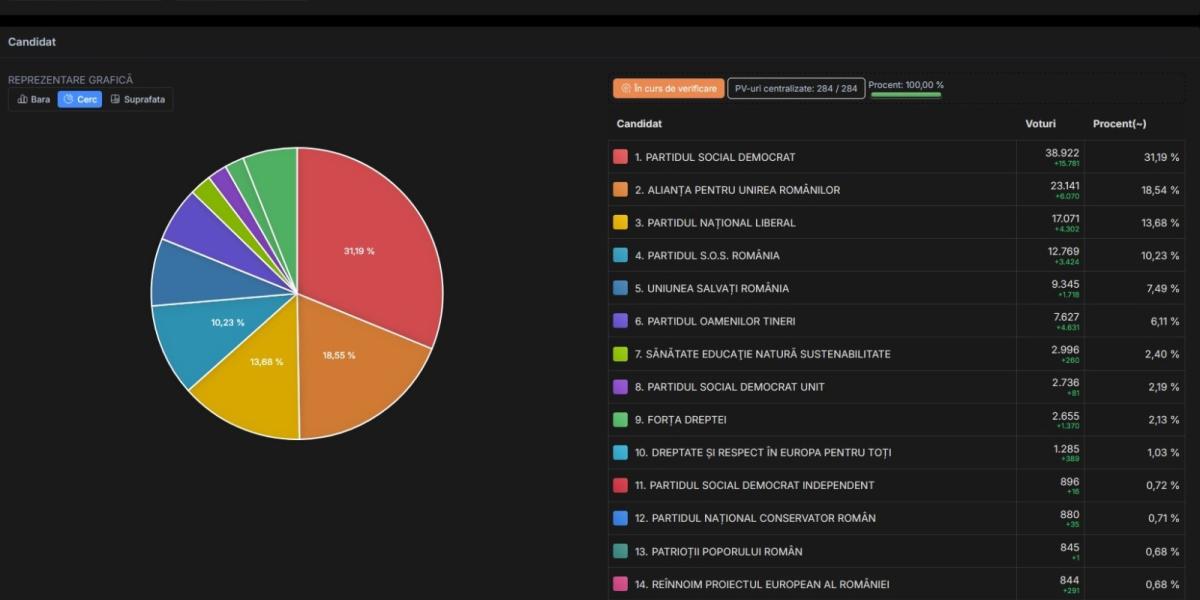Sort by the Voturi column header
This screenshot has height=600, width=1200.
1040,123
